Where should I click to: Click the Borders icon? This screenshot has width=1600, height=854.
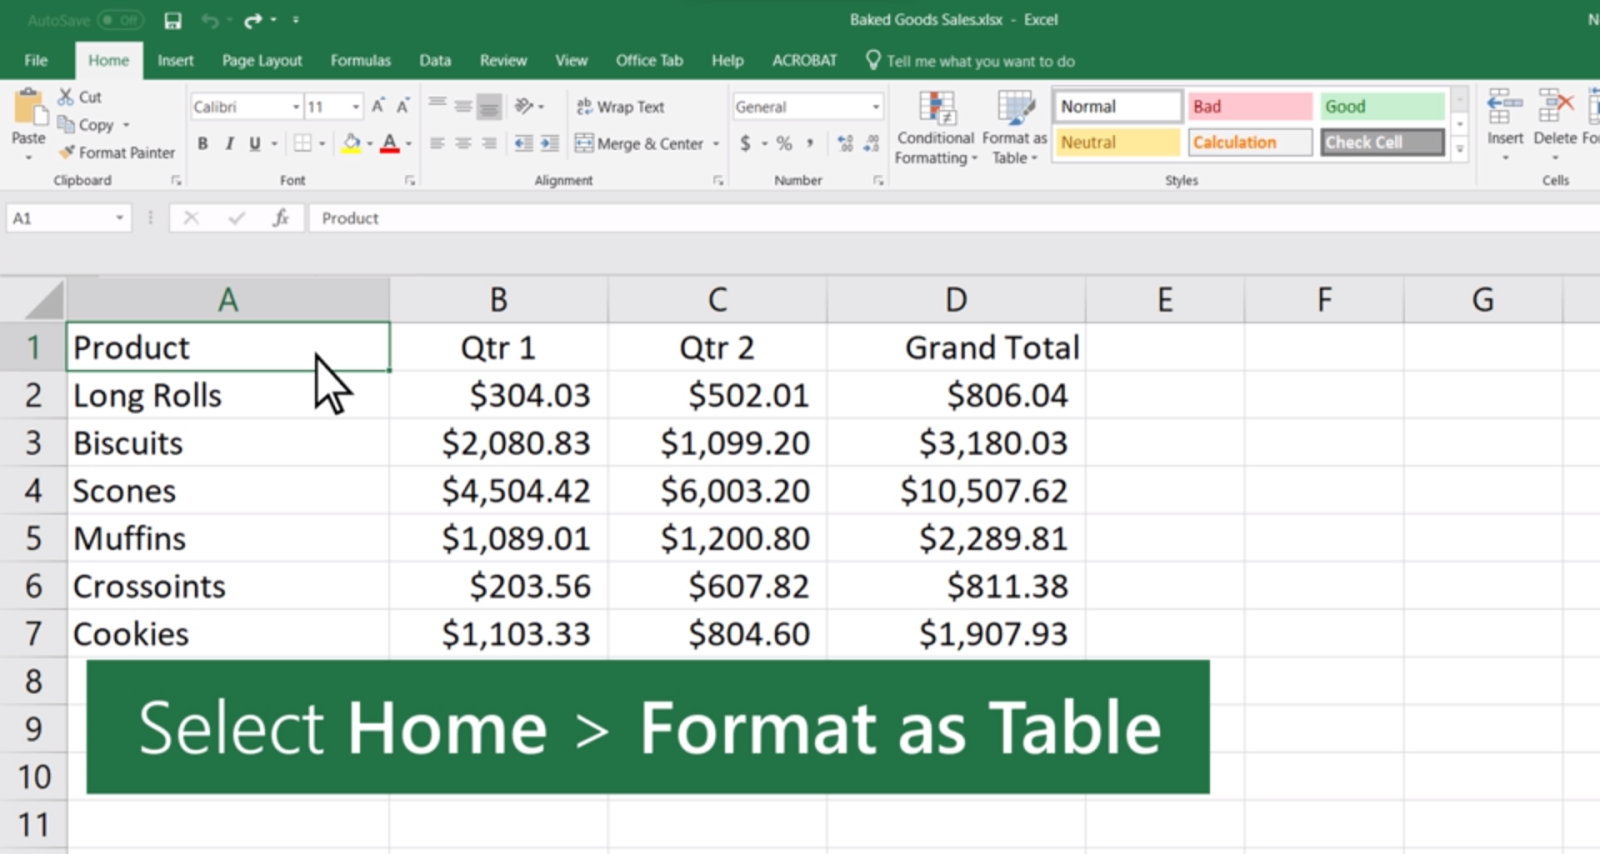coord(303,144)
